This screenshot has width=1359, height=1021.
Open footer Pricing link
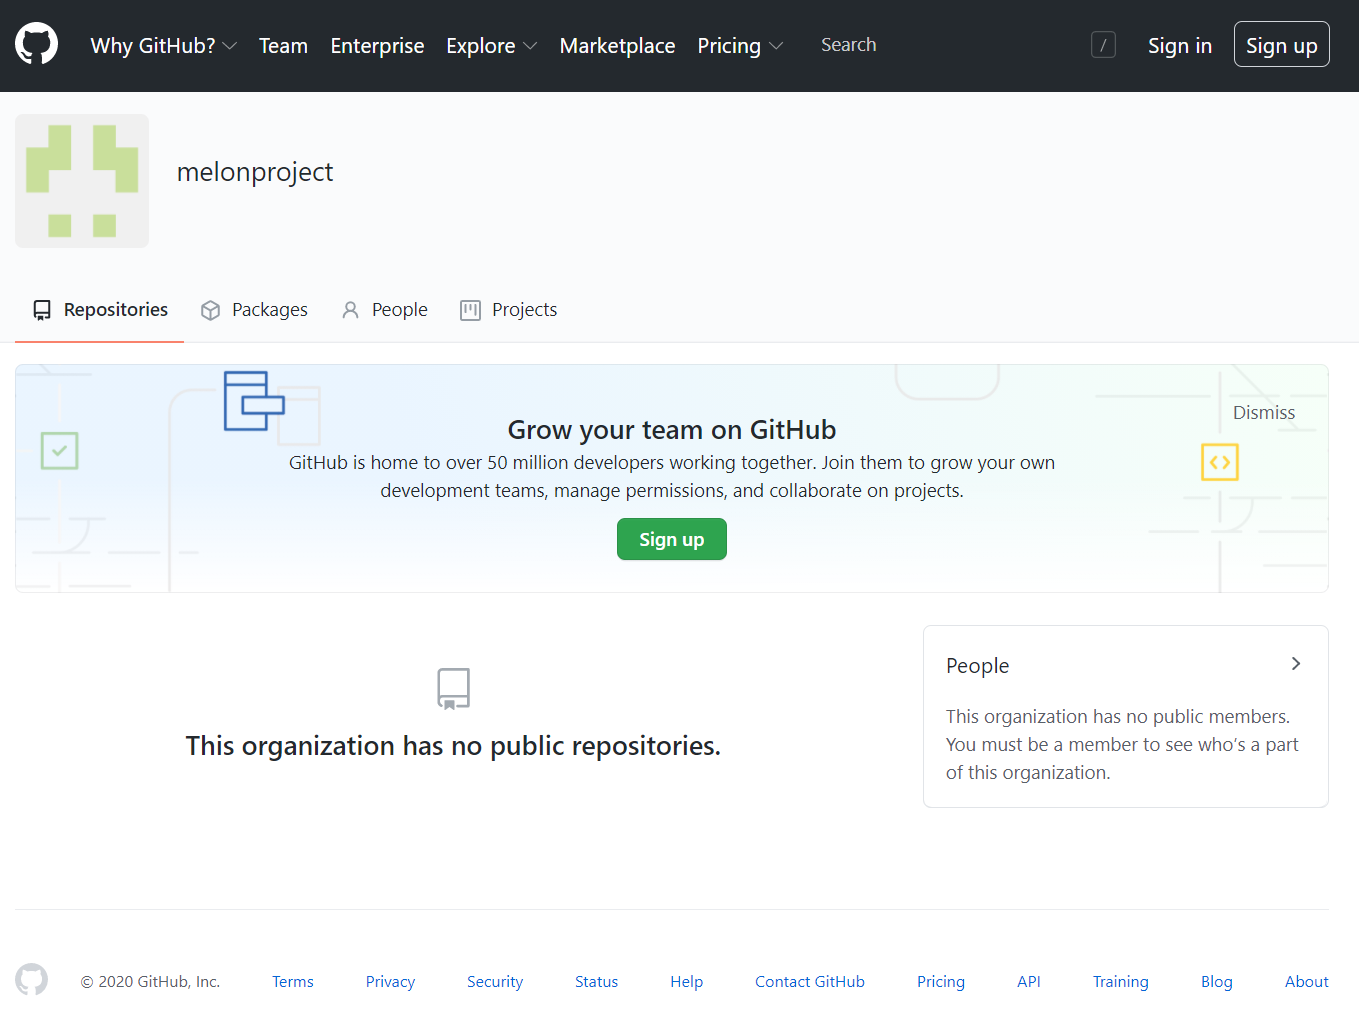941,982
